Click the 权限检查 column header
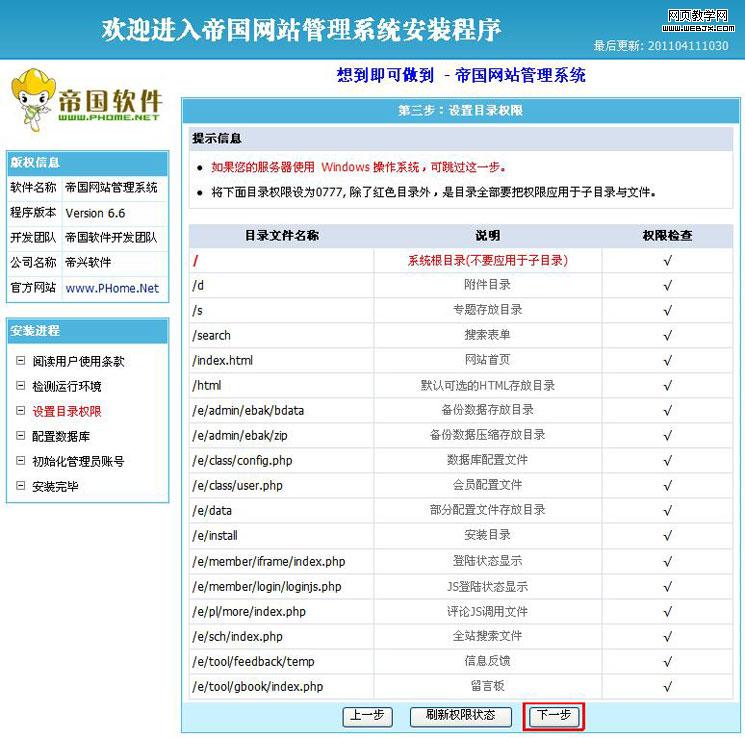Viewport: 745px width, 738px height. pyautogui.click(x=667, y=236)
